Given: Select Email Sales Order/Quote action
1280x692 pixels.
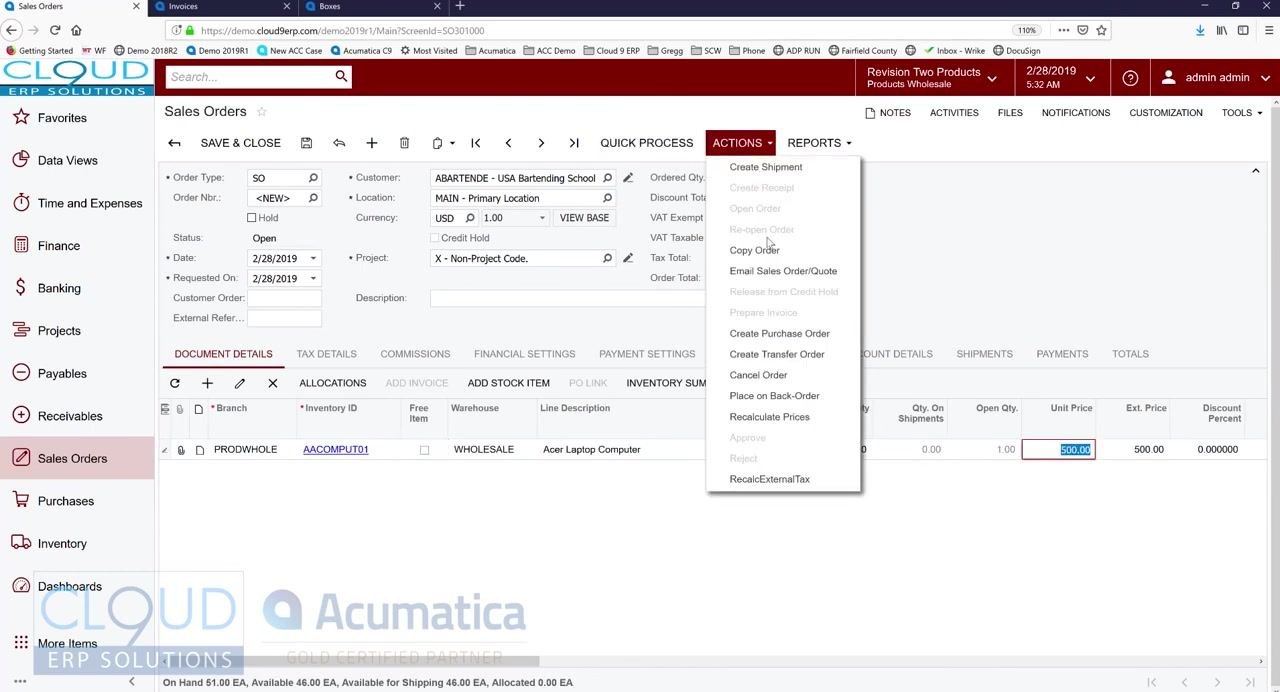Looking at the screenshot, I should coord(783,271).
